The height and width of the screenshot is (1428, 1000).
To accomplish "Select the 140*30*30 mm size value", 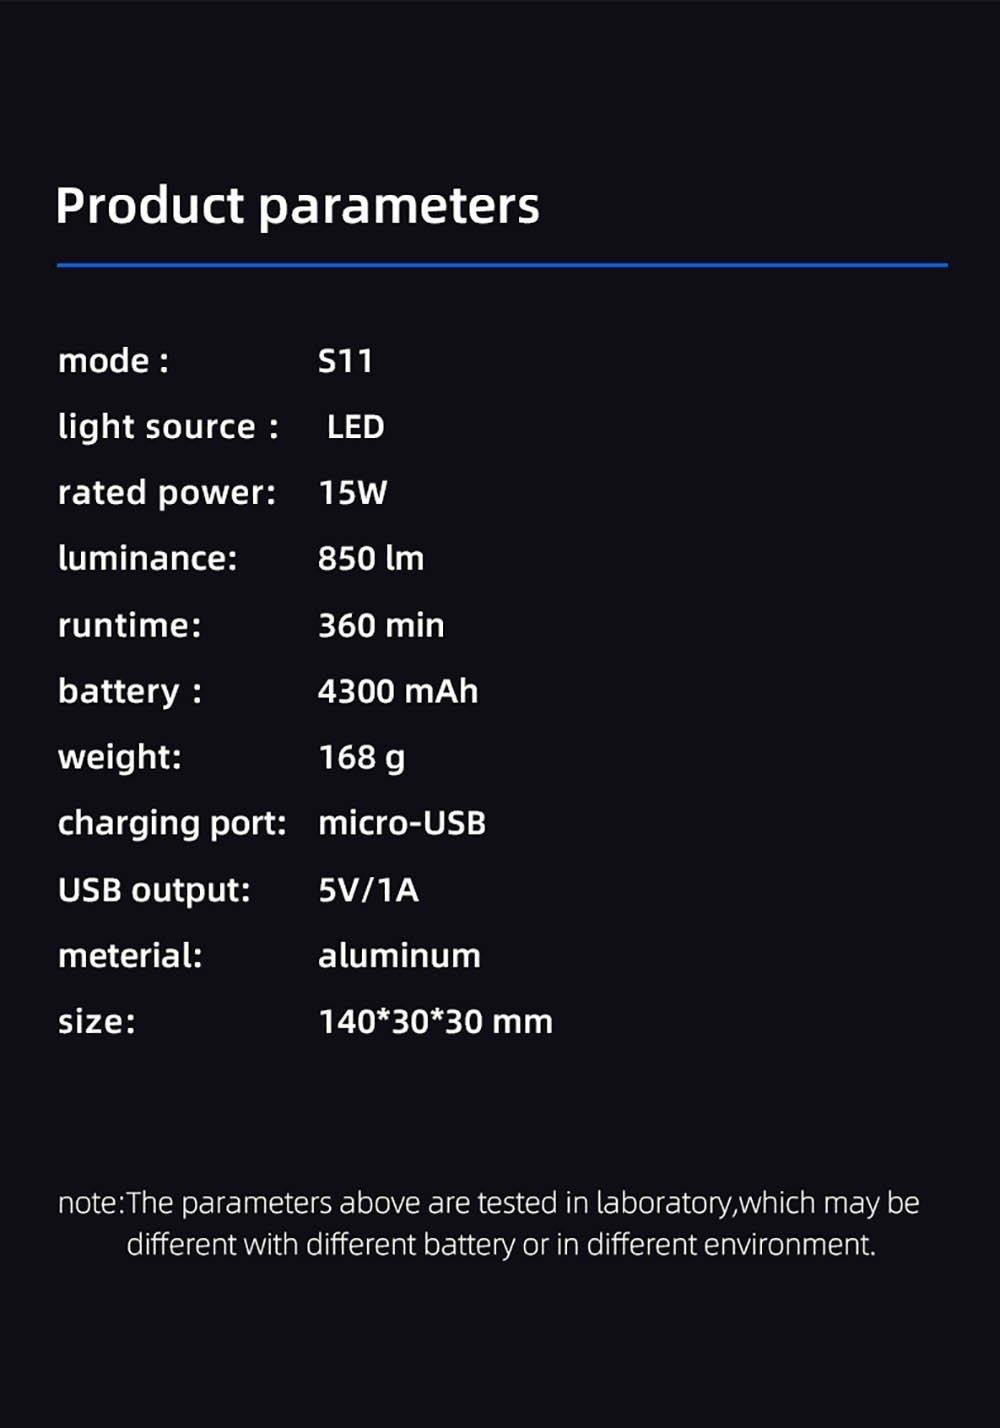I will pyautogui.click(x=435, y=1022).
